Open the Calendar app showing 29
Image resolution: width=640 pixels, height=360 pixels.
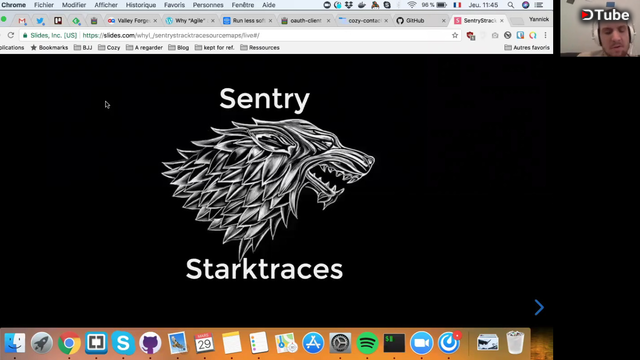(204, 342)
